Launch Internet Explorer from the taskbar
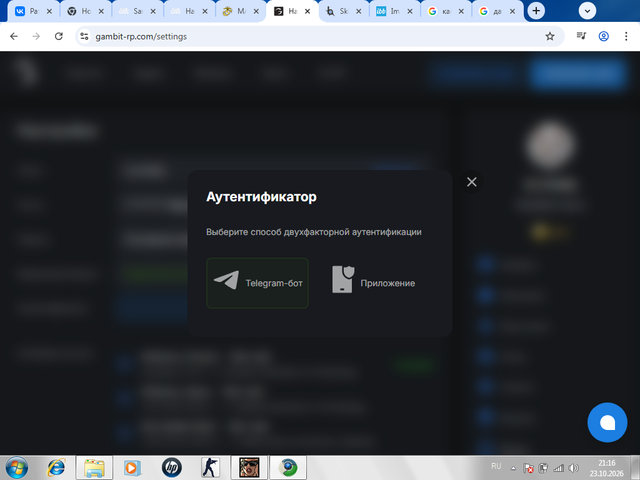640x480 pixels. (56, 467)
